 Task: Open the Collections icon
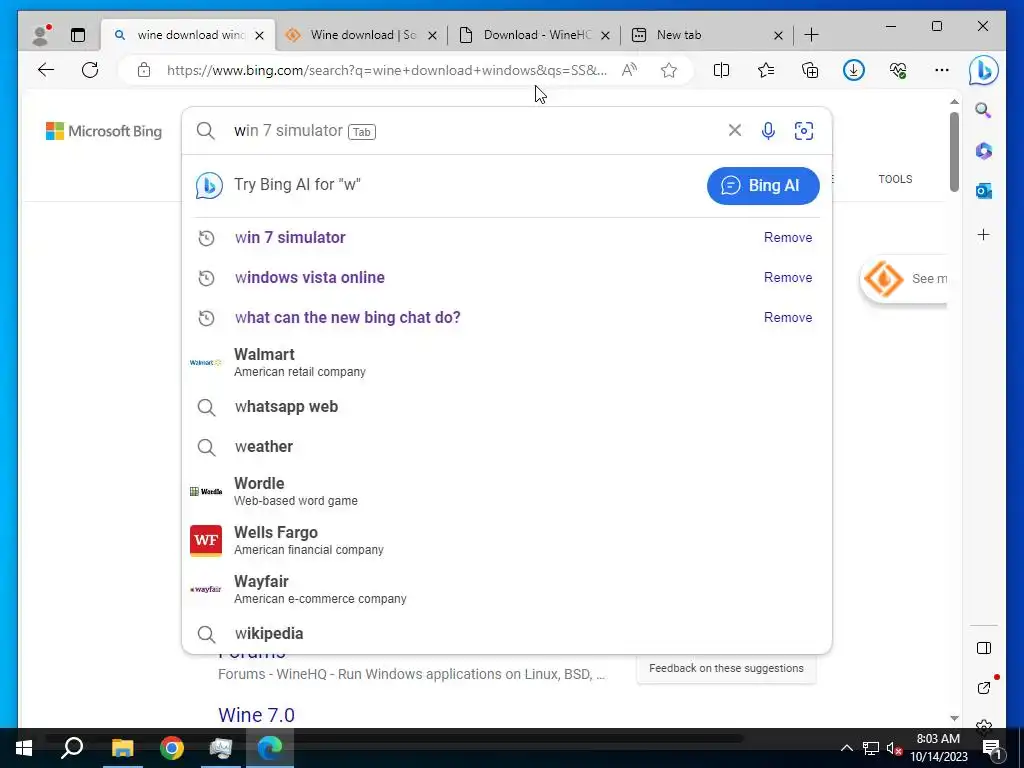coord(810,70)
